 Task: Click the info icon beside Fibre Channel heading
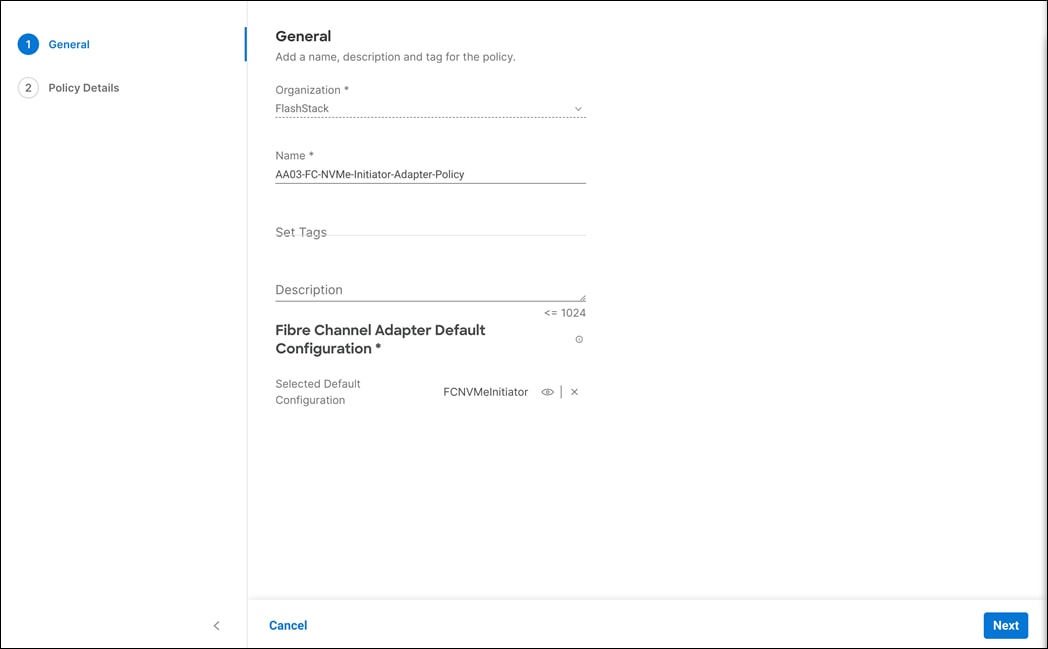pos(579,339)
